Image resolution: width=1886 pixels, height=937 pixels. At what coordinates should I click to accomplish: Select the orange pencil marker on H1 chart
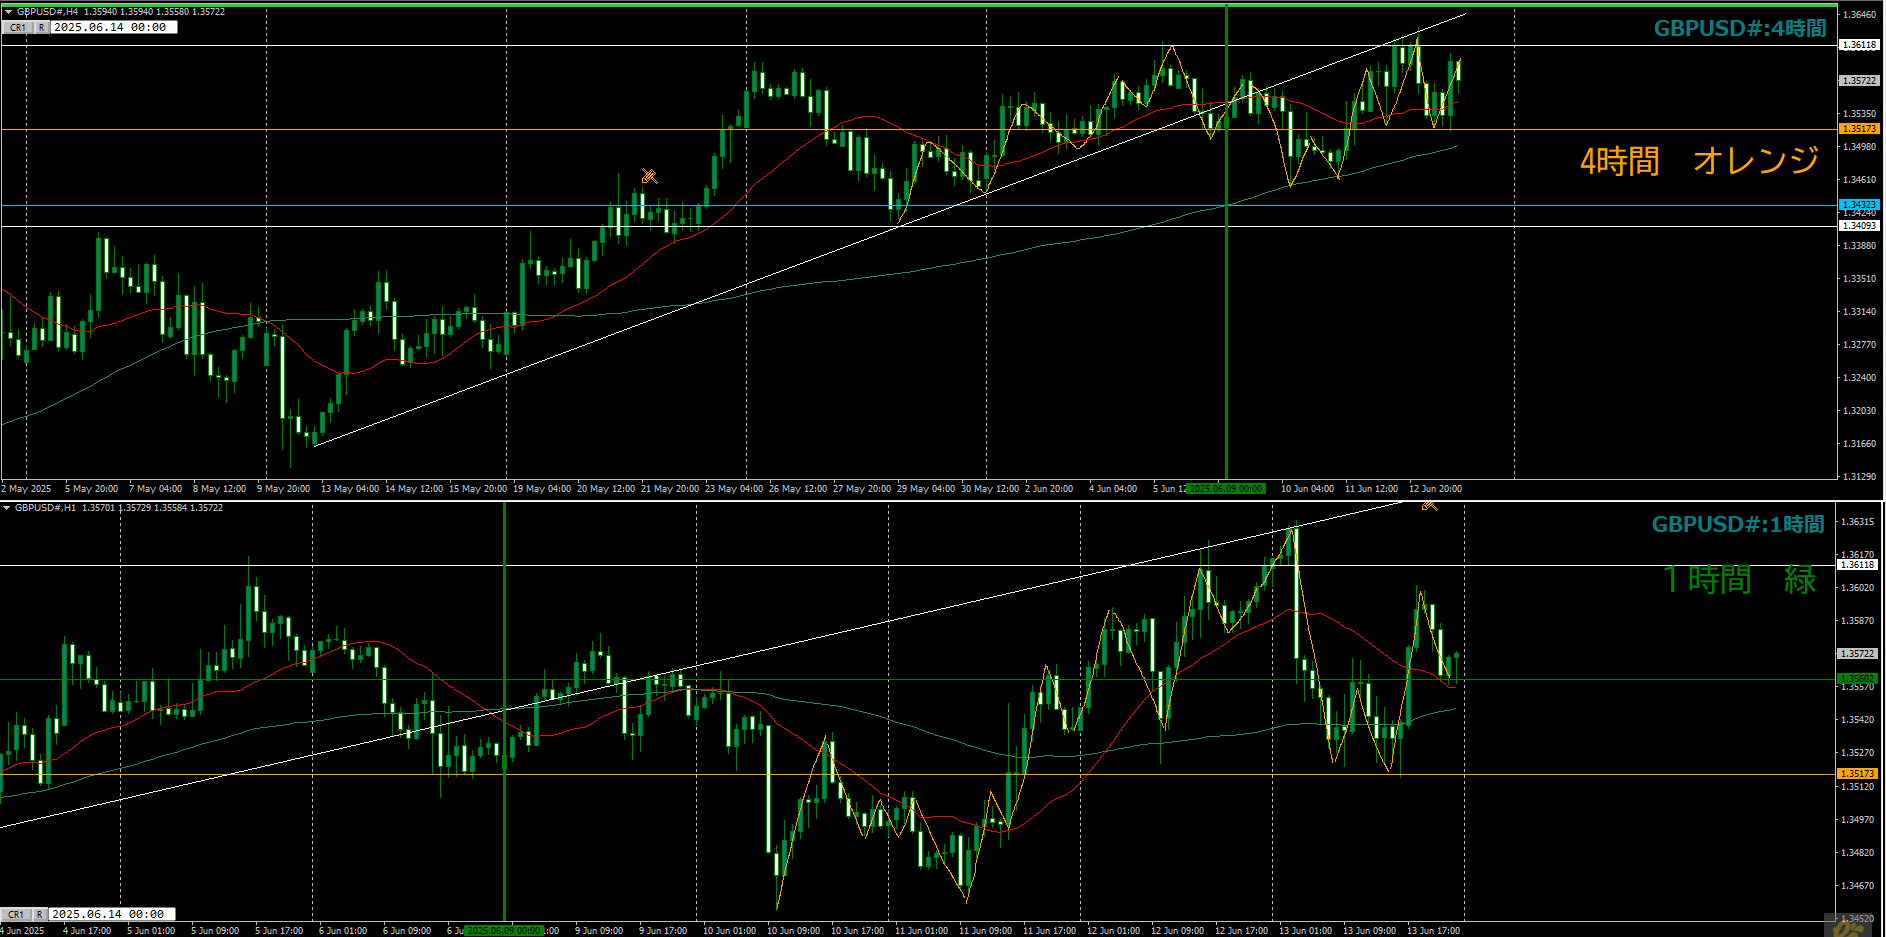[1429, 505]
